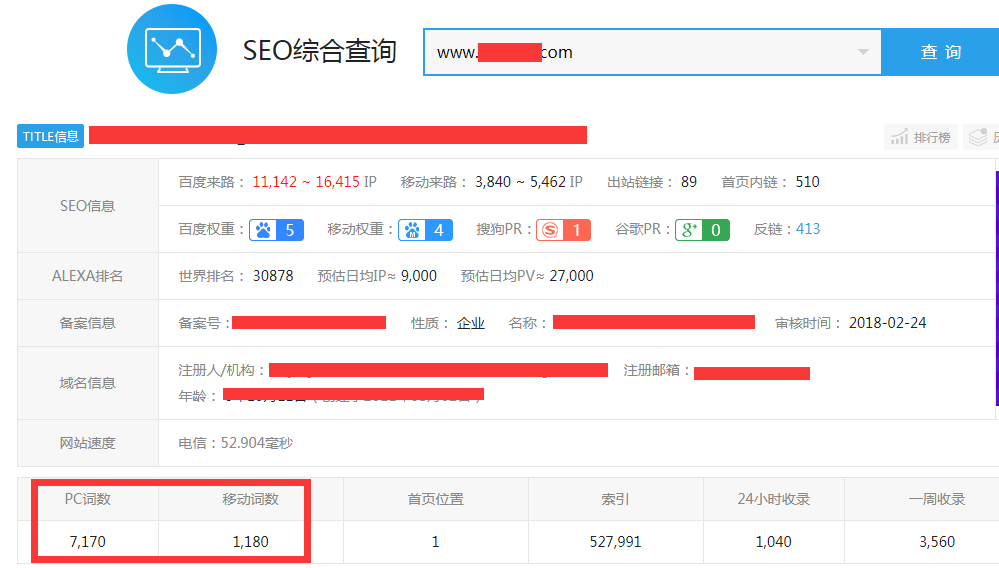This screenshot has height=568, width=999.
Task: Open the 反链 count 413 link
Action: click(807, 229)
